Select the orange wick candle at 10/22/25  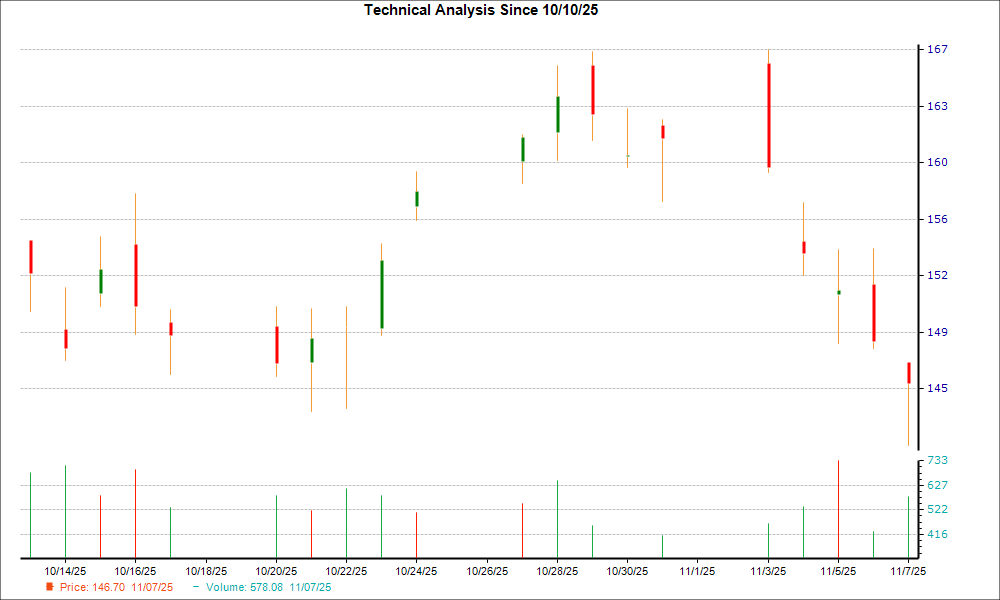pos(345,355)
